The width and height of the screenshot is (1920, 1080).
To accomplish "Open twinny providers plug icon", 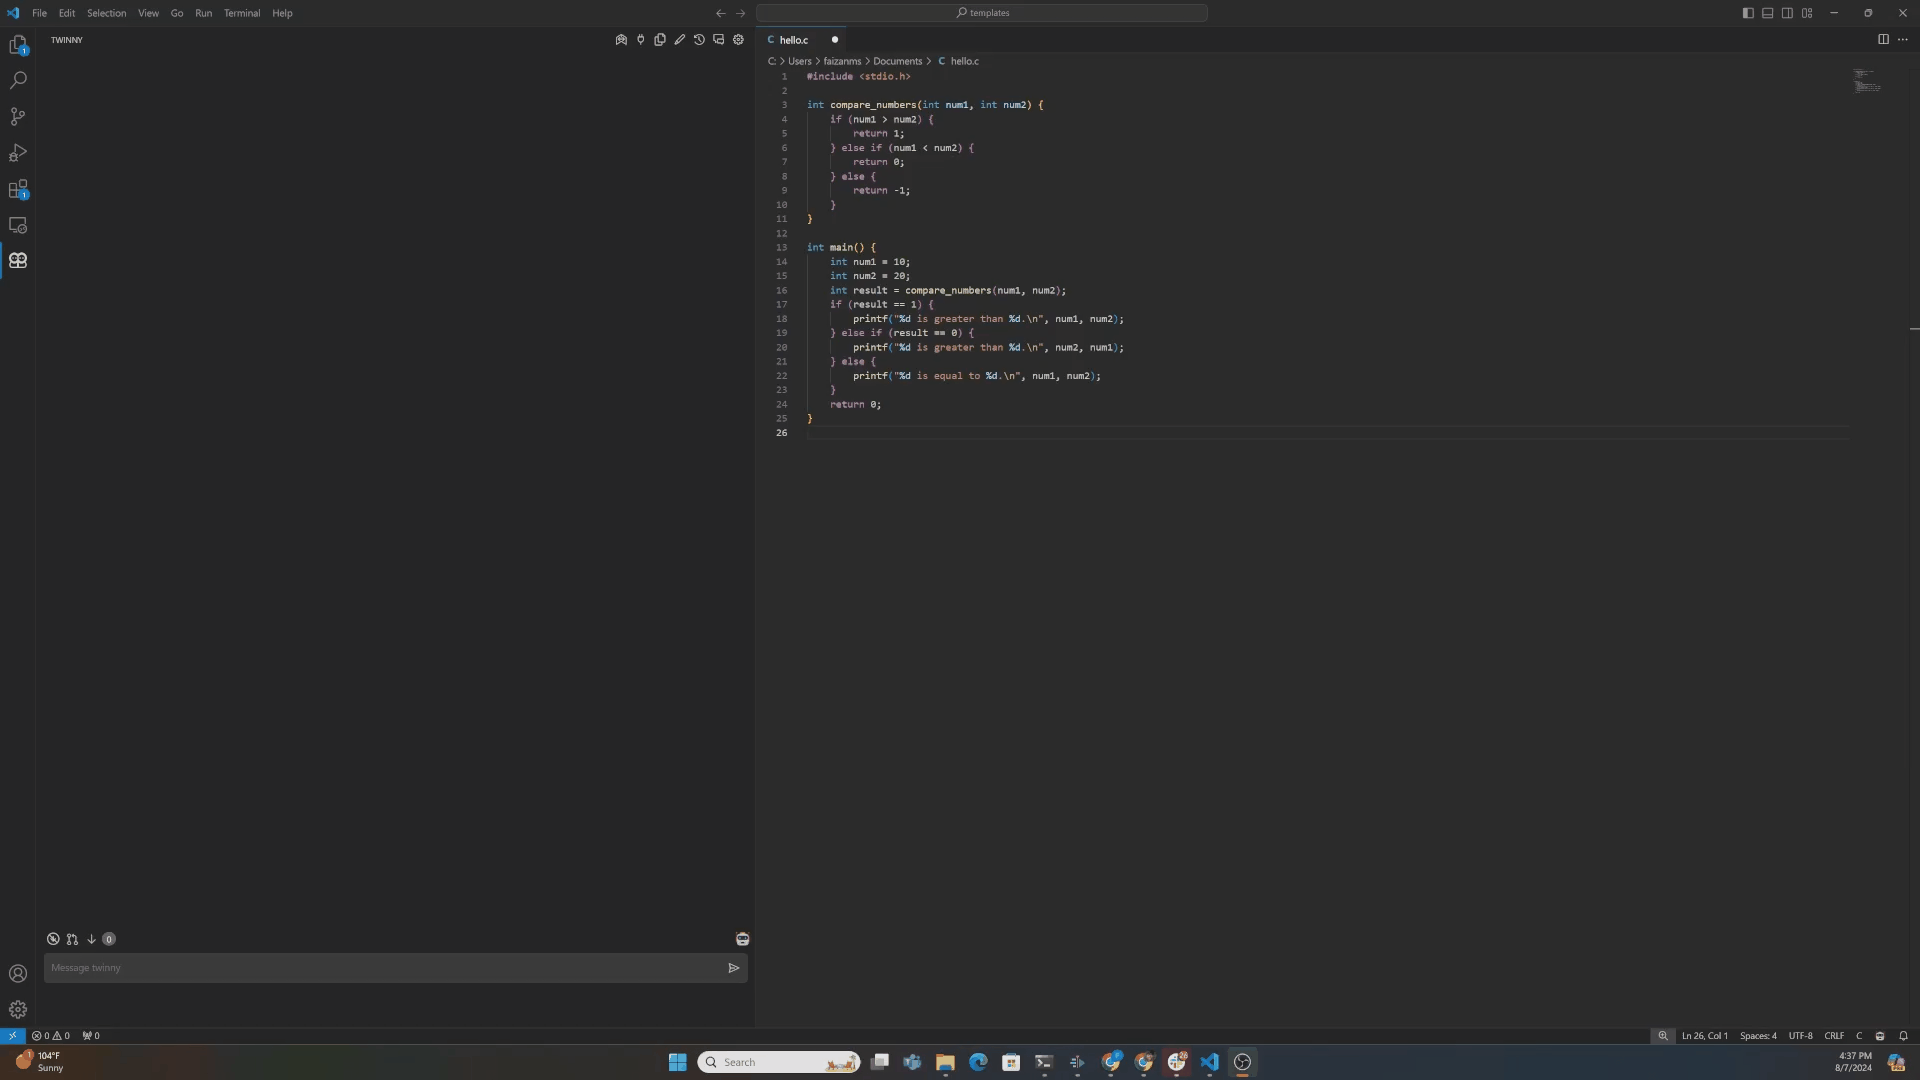I will click(x=641, y=40).
